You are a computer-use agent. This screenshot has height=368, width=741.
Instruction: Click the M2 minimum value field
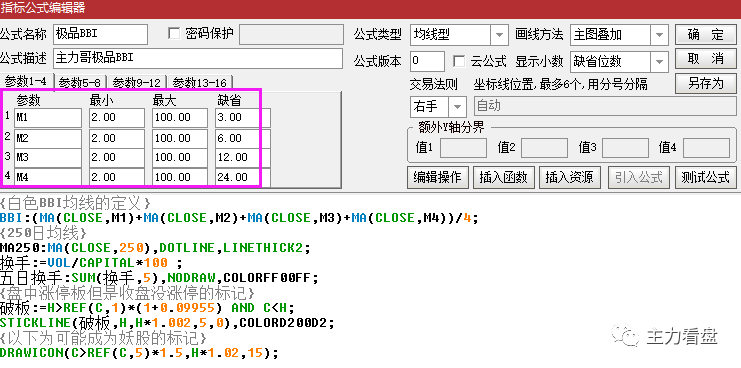(x=117, y=138)
